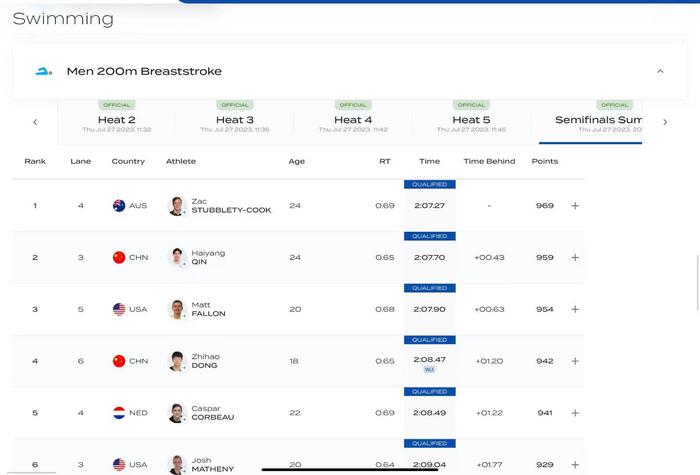Click the WJ badge under Dong's time

click(429, 370)
